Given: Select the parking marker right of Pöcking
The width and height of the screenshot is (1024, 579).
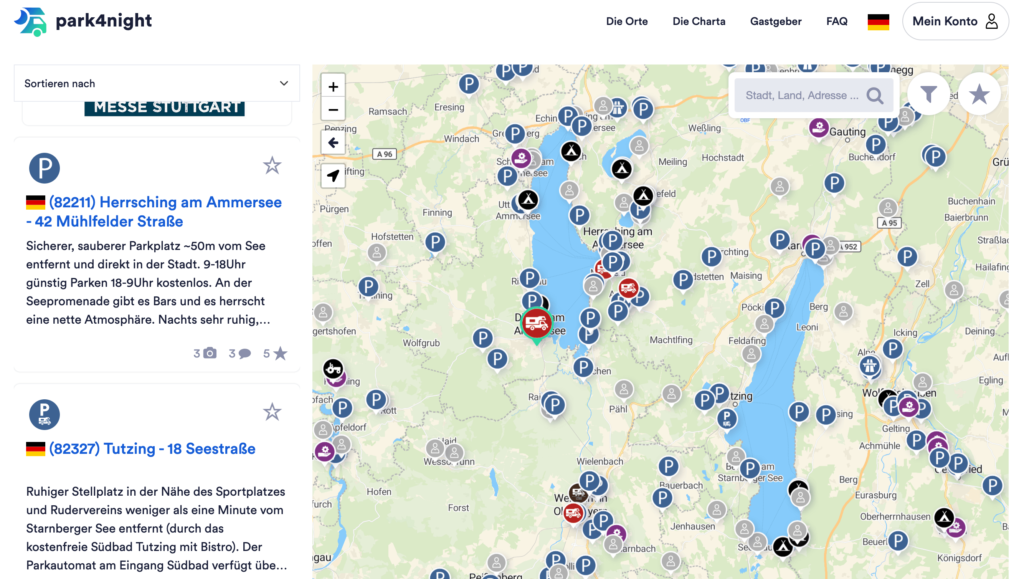Looking at the screenshot, I should pos(775,307).
